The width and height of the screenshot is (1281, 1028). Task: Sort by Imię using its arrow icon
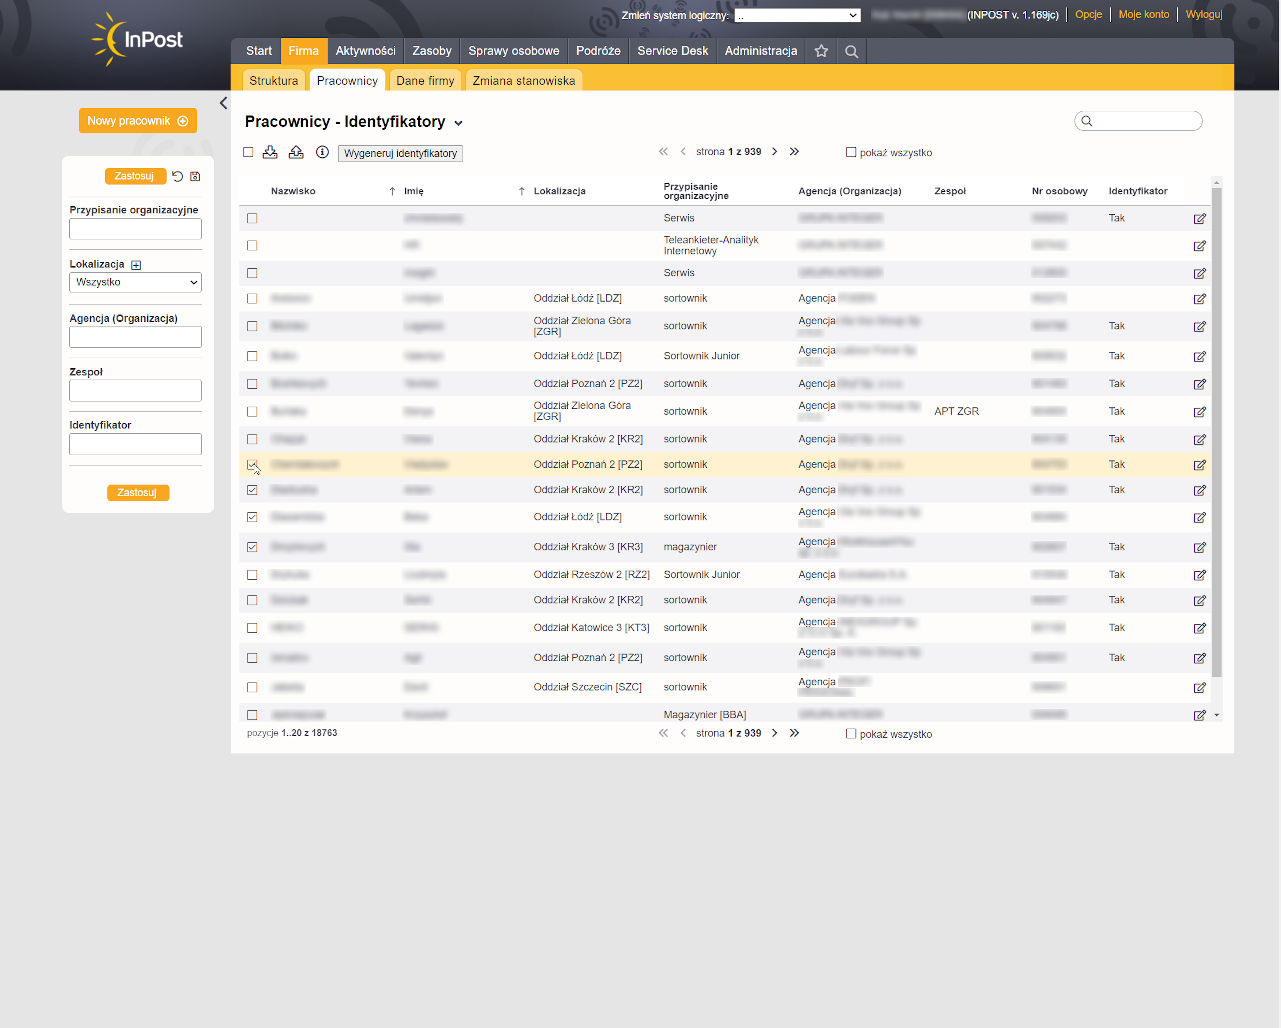click(522, 191)
